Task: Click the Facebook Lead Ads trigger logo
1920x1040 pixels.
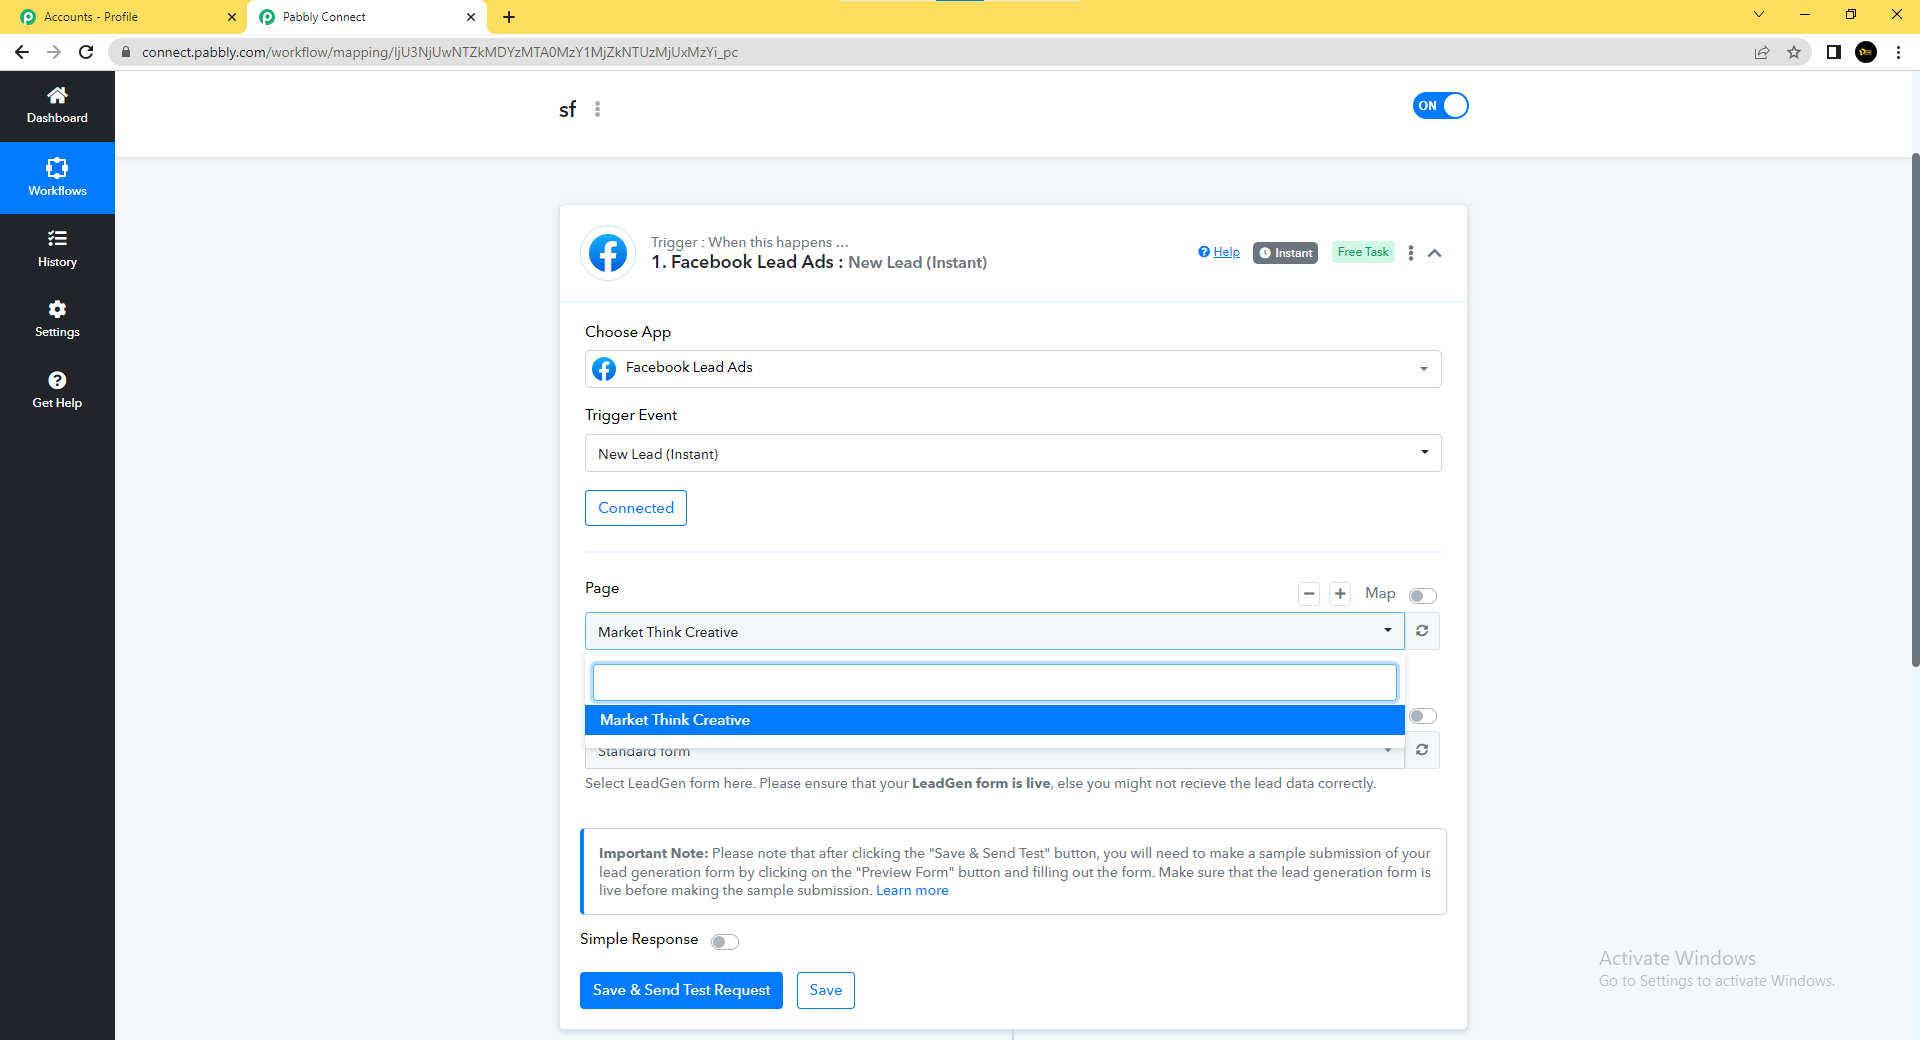Action: 608,253
